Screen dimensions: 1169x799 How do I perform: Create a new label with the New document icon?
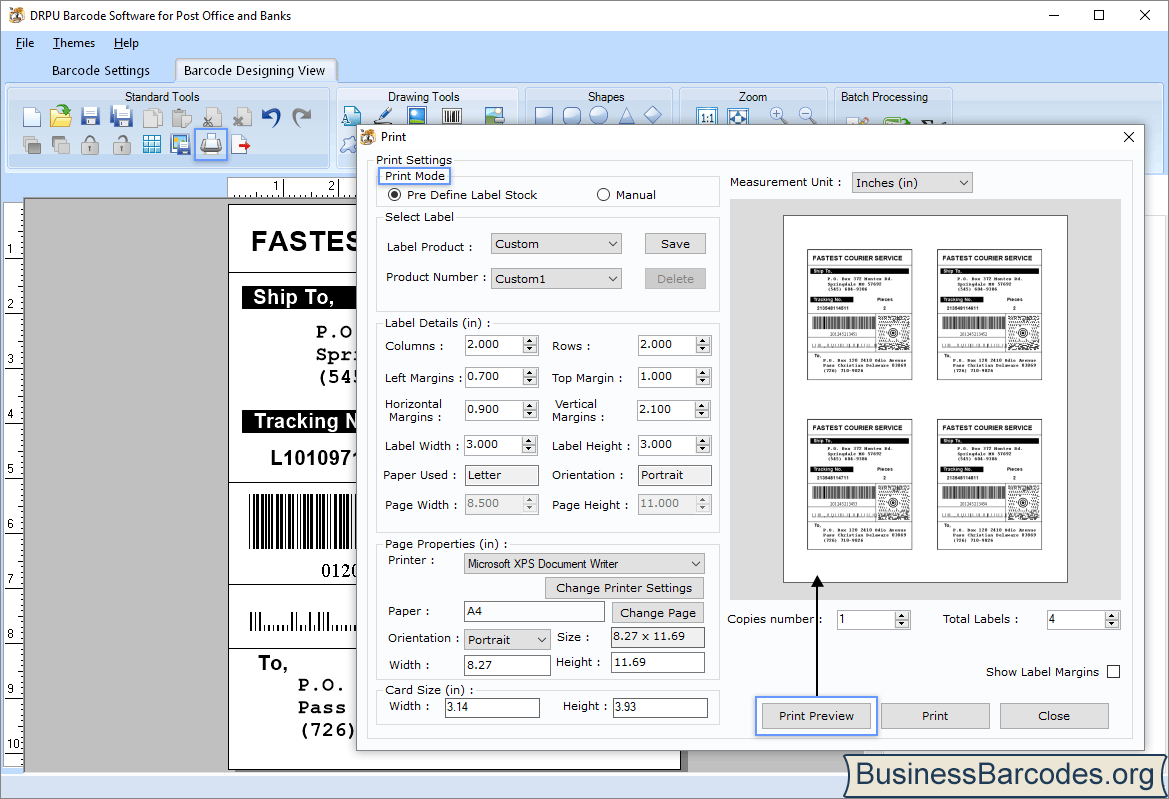[31, 117]
